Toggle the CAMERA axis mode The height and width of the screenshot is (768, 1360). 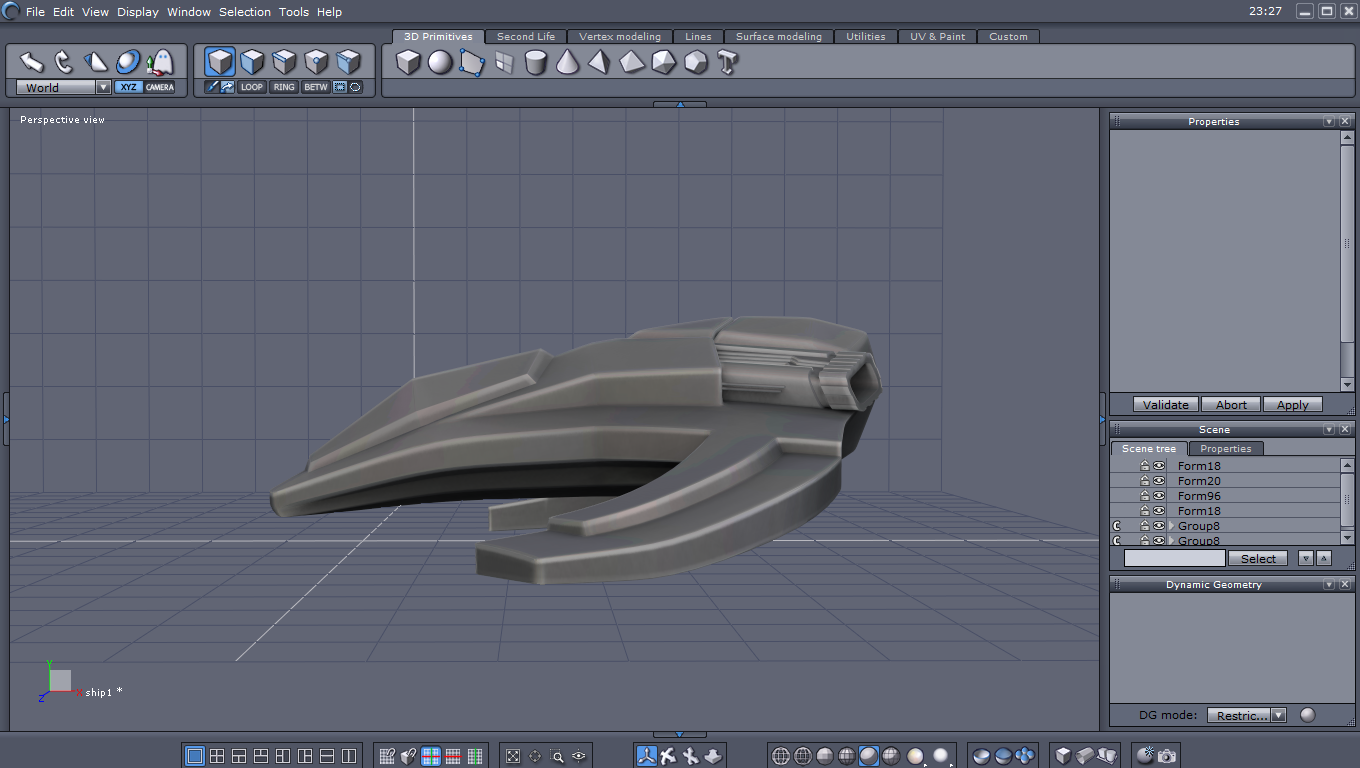click(160, 87)
